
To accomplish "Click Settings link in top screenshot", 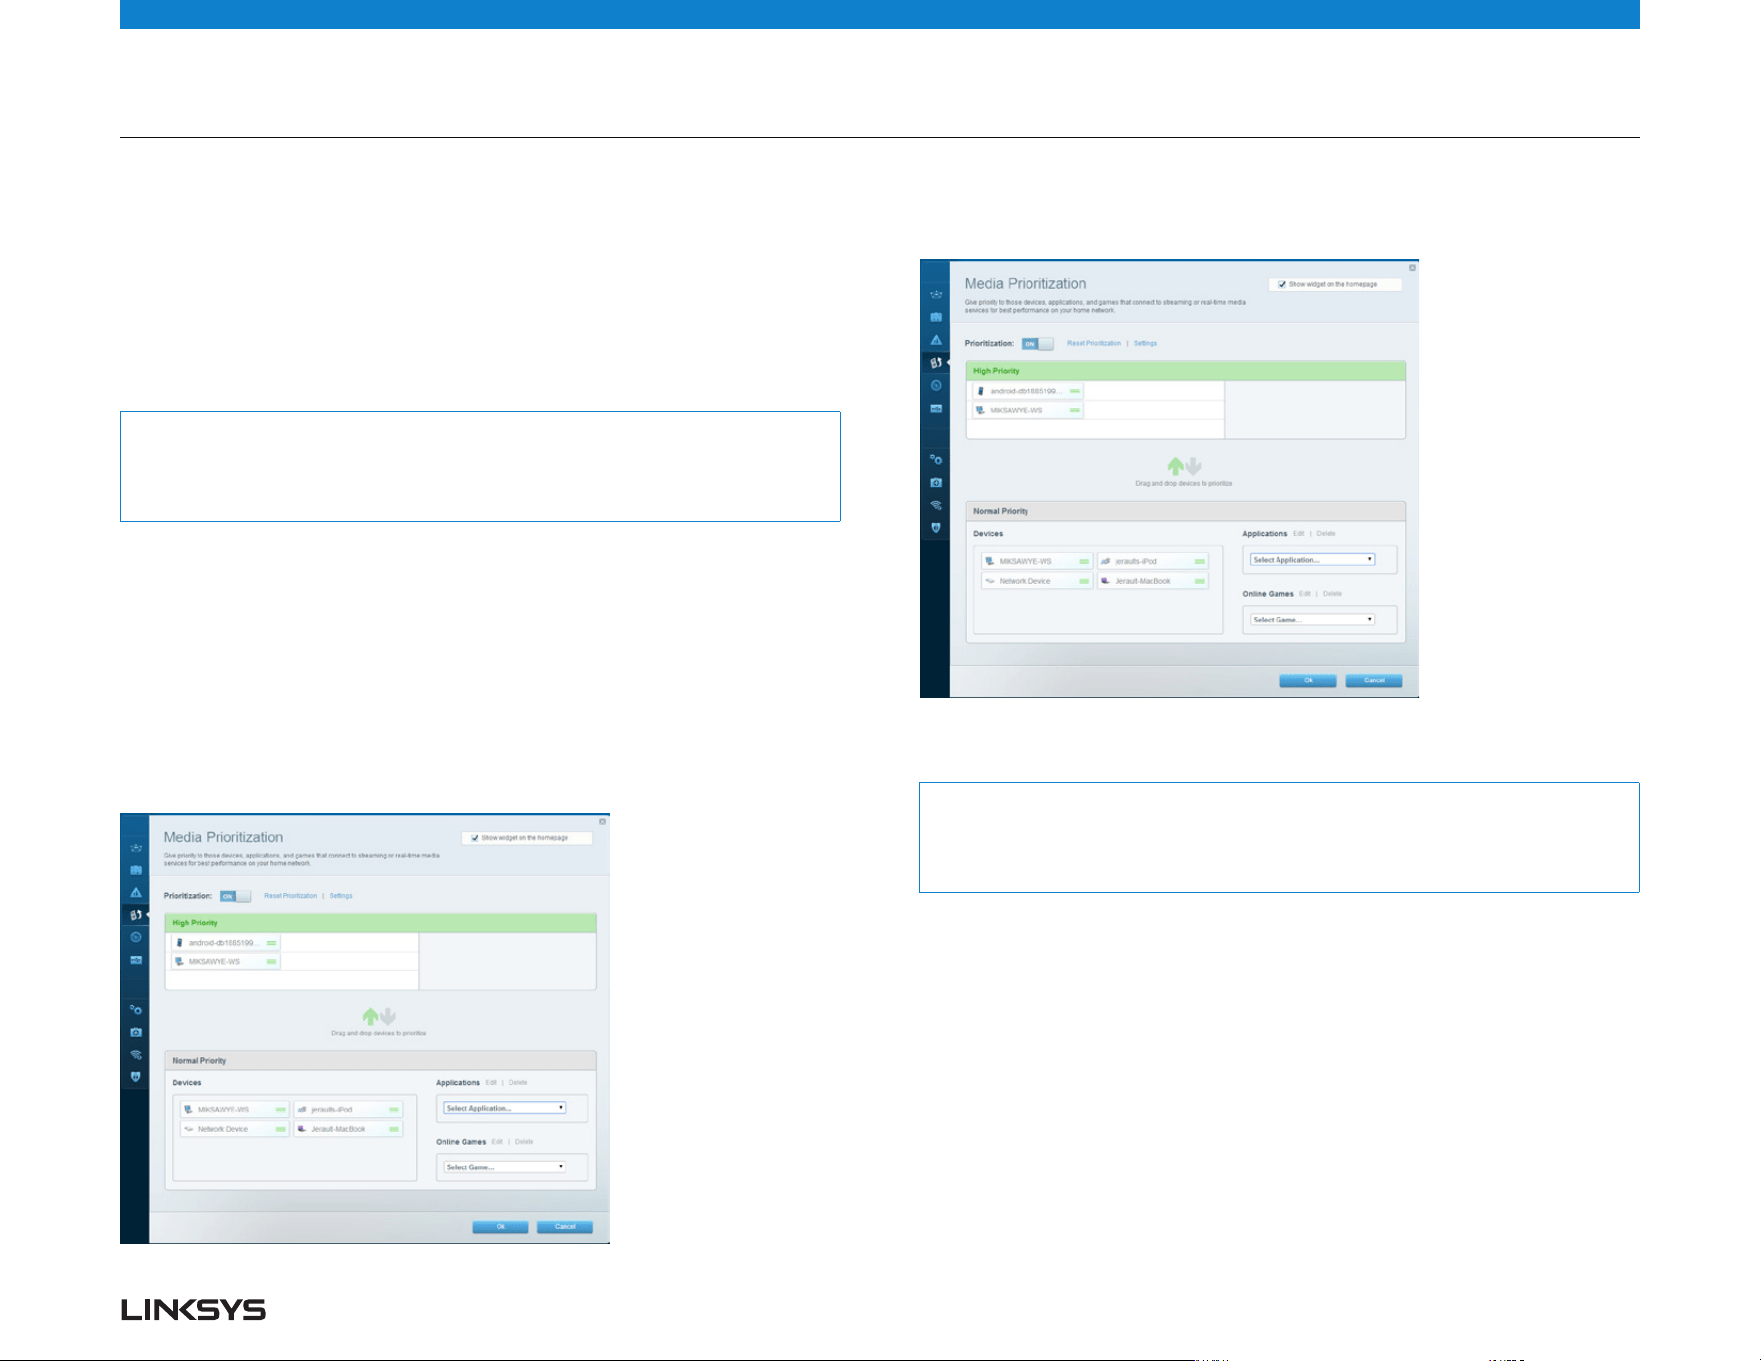I will click(1145, 343).
